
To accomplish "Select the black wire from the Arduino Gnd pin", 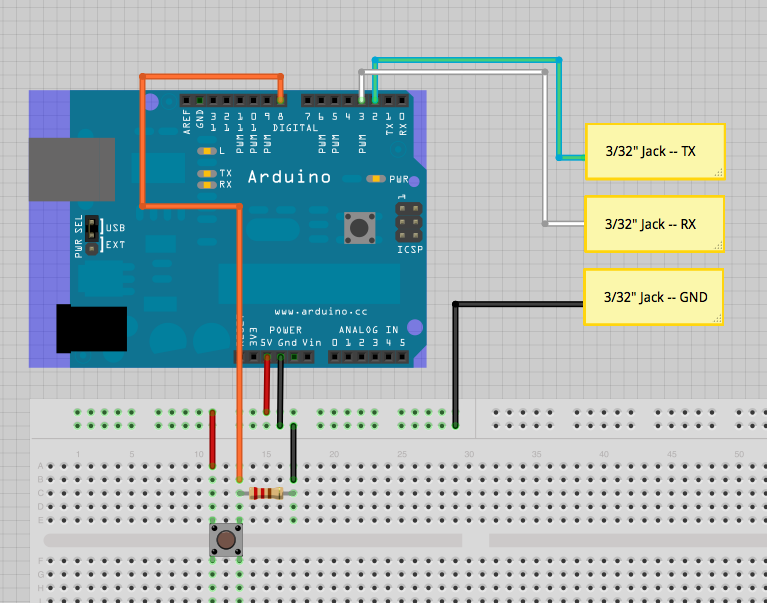I will [x=280, y=391].
